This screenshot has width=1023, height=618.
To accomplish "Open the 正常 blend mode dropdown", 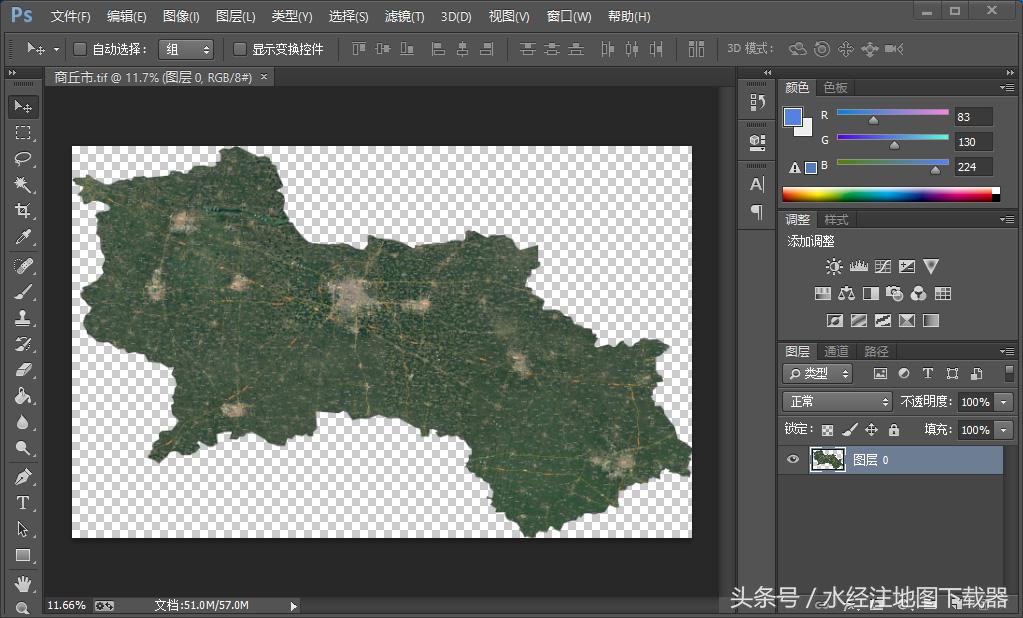I will (837, 402).
